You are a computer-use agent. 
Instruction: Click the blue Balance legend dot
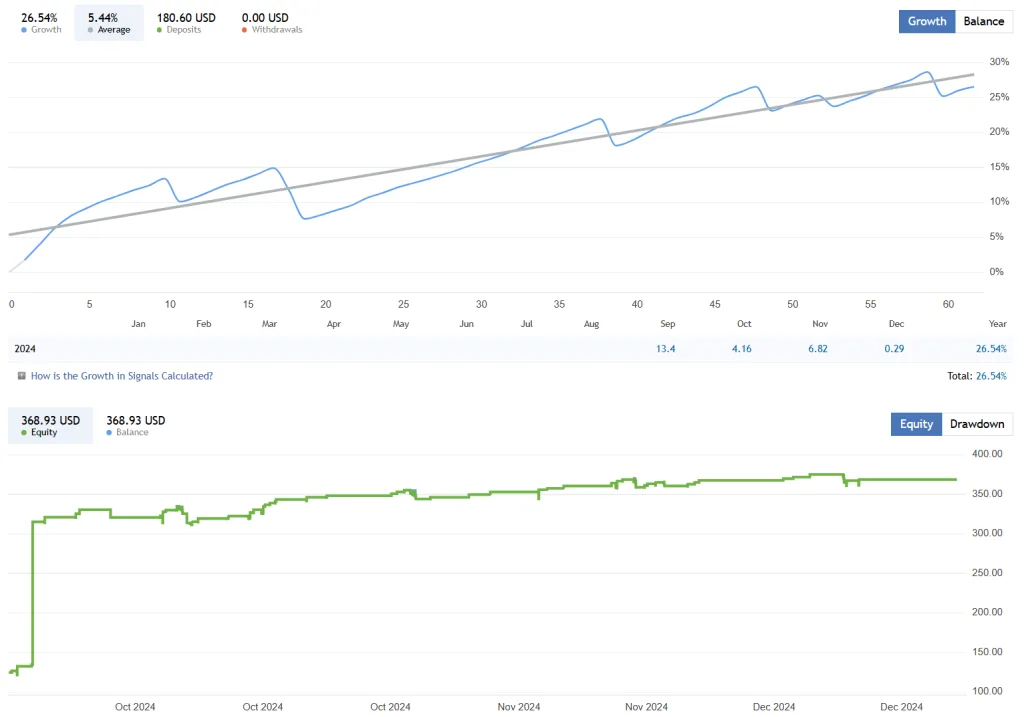click(x=107, y=433)
